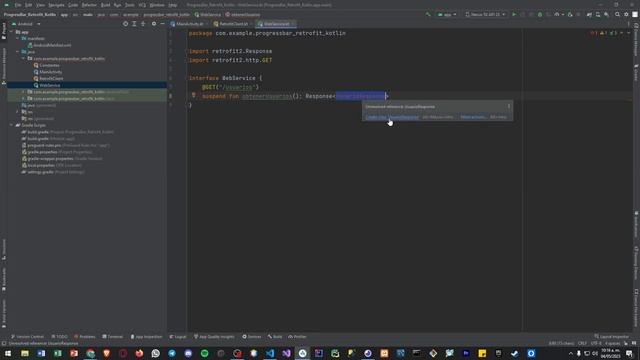Click the Expand All icon in the Project panel

coord(134,24)
